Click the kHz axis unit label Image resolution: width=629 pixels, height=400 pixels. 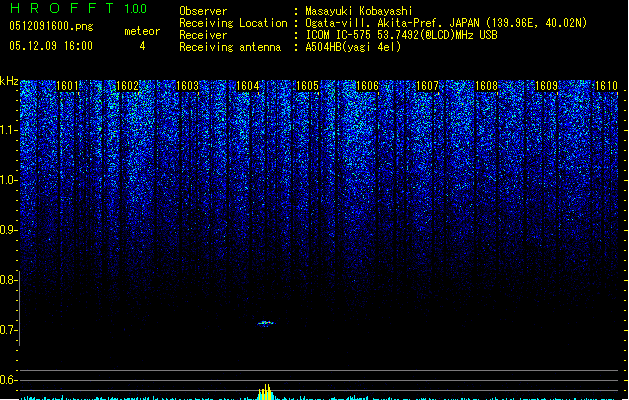pos(9,81)
